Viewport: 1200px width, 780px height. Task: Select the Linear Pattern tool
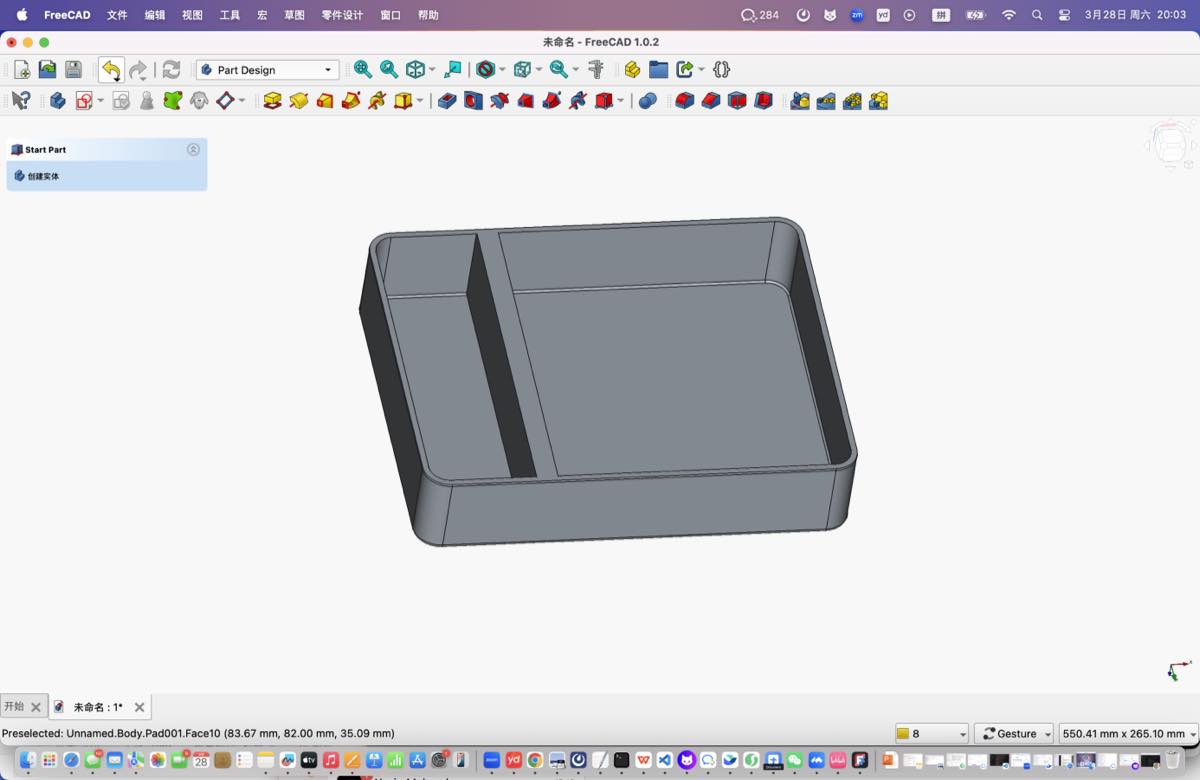(x=826, y=101)
